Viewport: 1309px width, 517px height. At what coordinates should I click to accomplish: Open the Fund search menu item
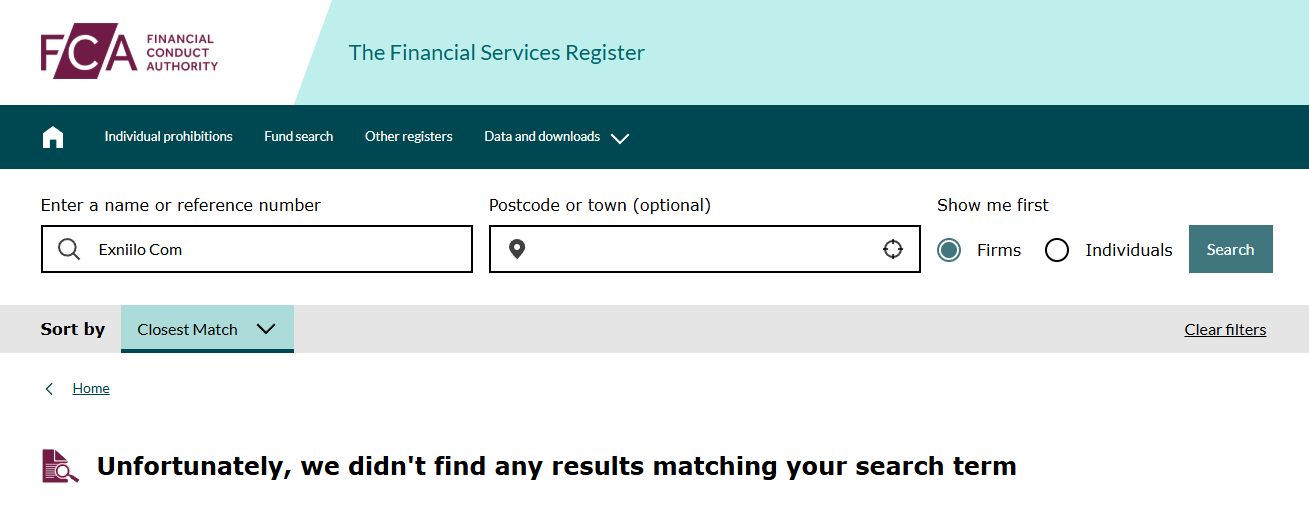[x=299, y=137]
